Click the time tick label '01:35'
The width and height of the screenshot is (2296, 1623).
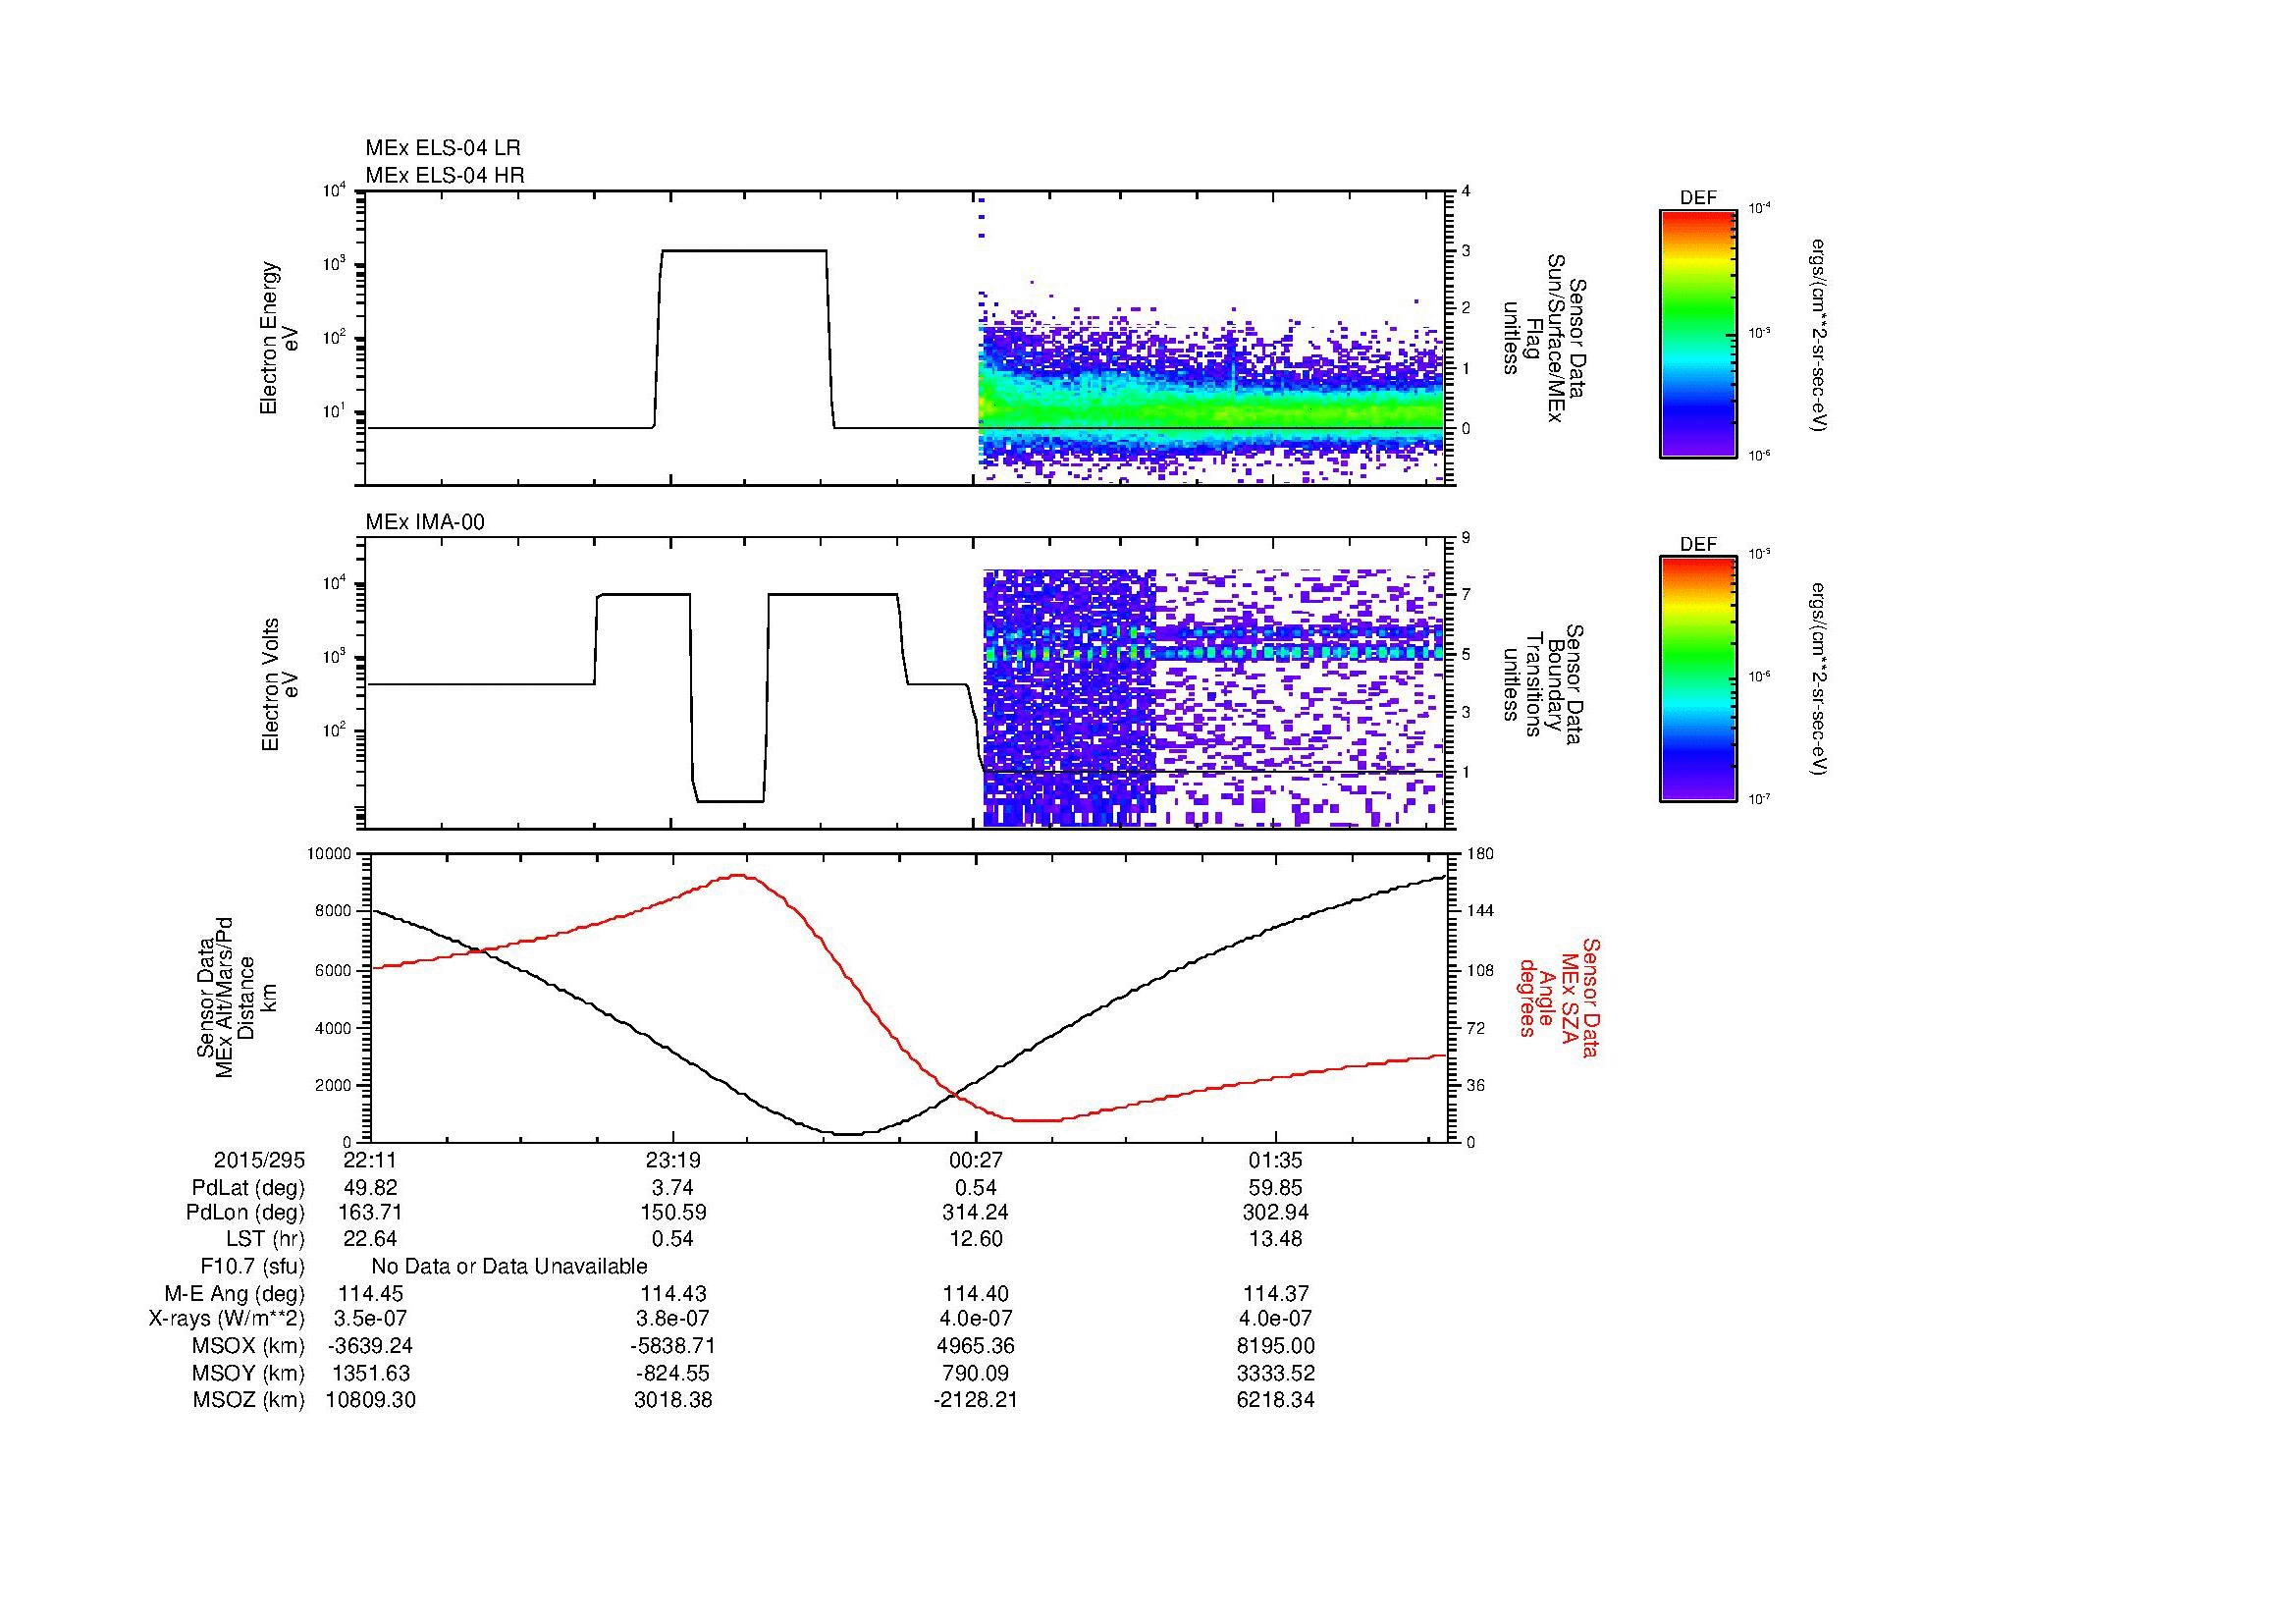pyautogui.click(x=1276, y=1160)
